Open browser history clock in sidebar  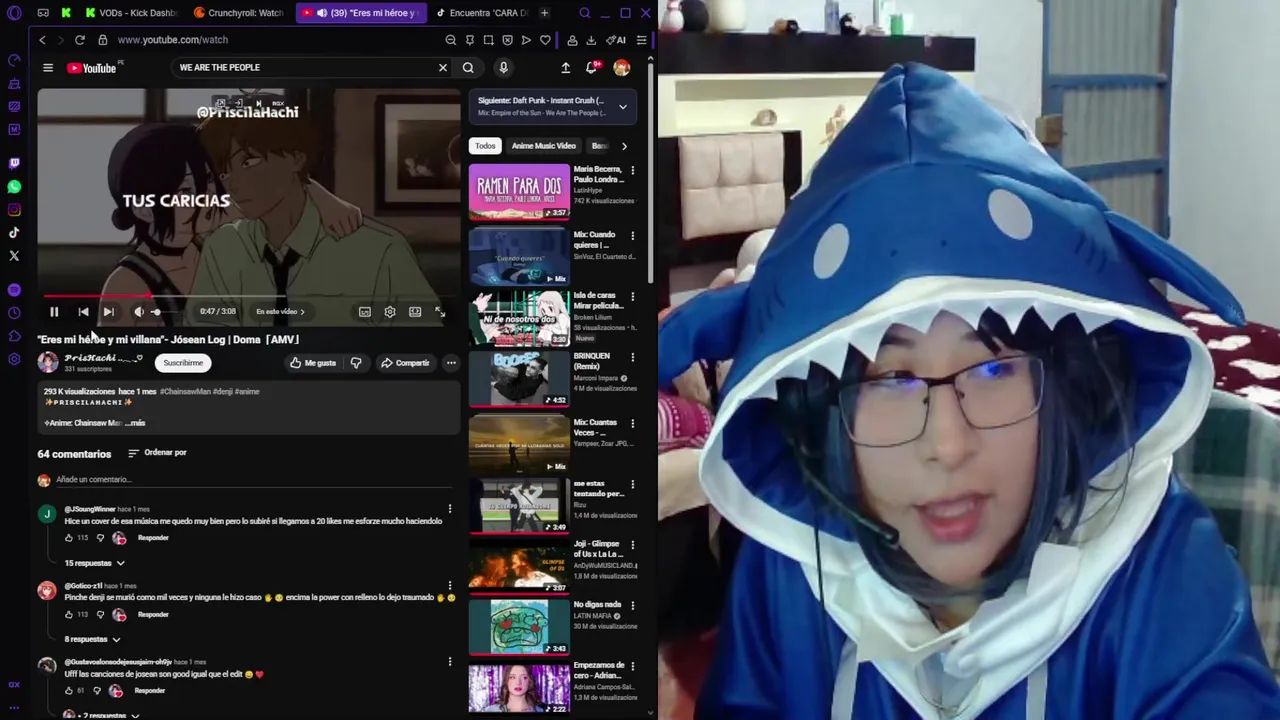tap(14, 313)
